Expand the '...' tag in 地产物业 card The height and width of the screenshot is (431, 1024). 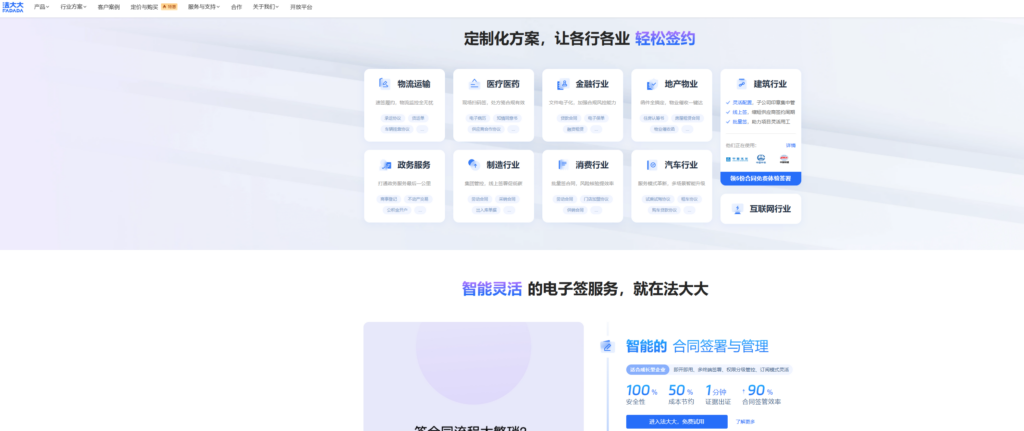(x=687, y=129)
